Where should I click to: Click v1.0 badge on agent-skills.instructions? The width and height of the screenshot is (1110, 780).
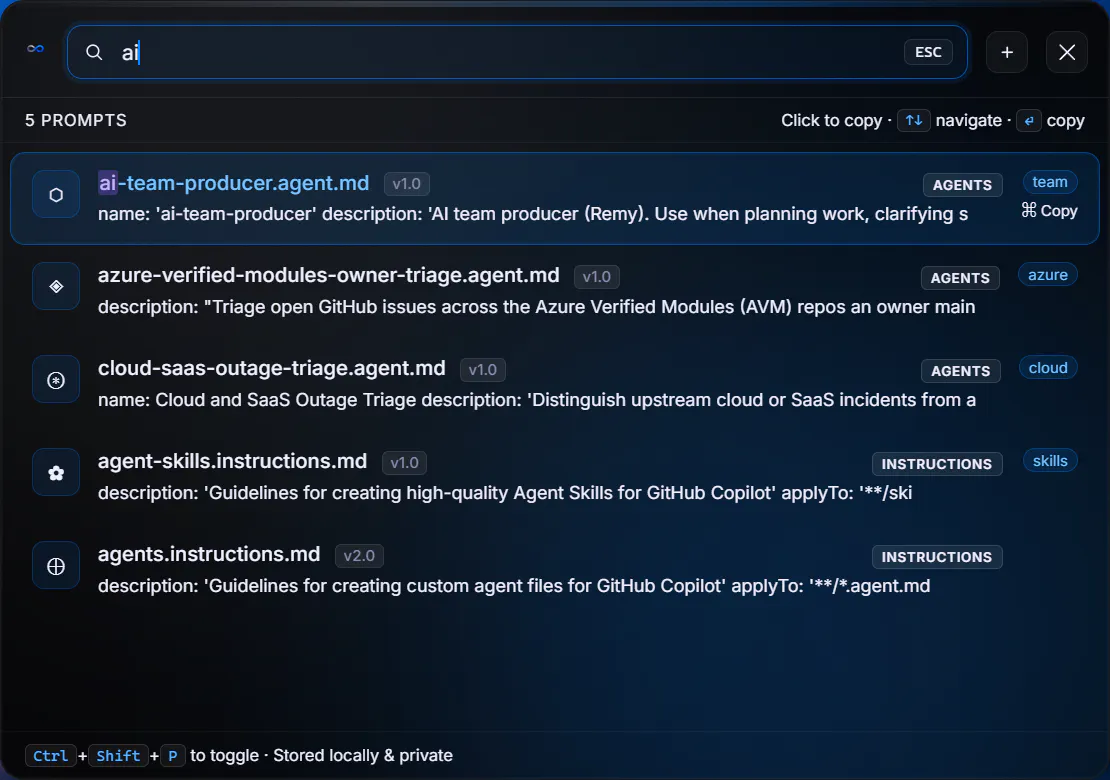pyautogui.click(x=404, y=463)
